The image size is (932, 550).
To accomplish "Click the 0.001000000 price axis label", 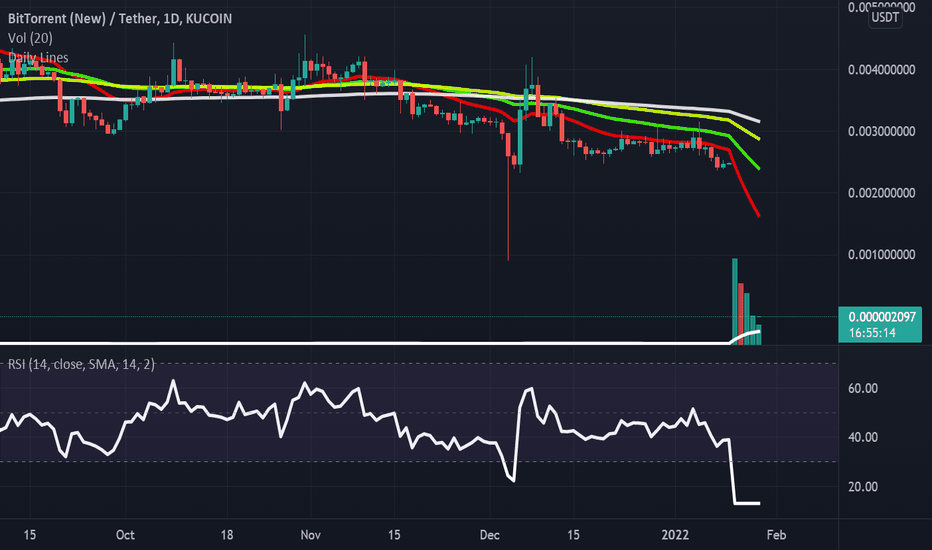I will [x=881, y=254].
